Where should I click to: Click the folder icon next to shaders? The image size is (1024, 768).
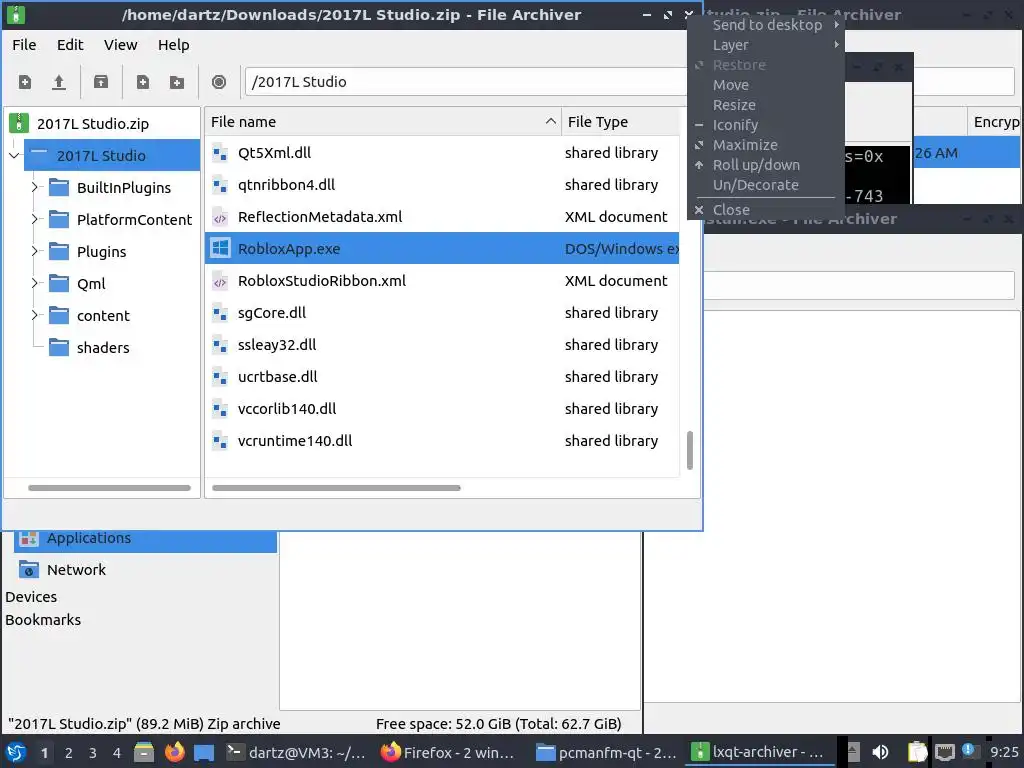pyautogui.click(x=59, y=347)
